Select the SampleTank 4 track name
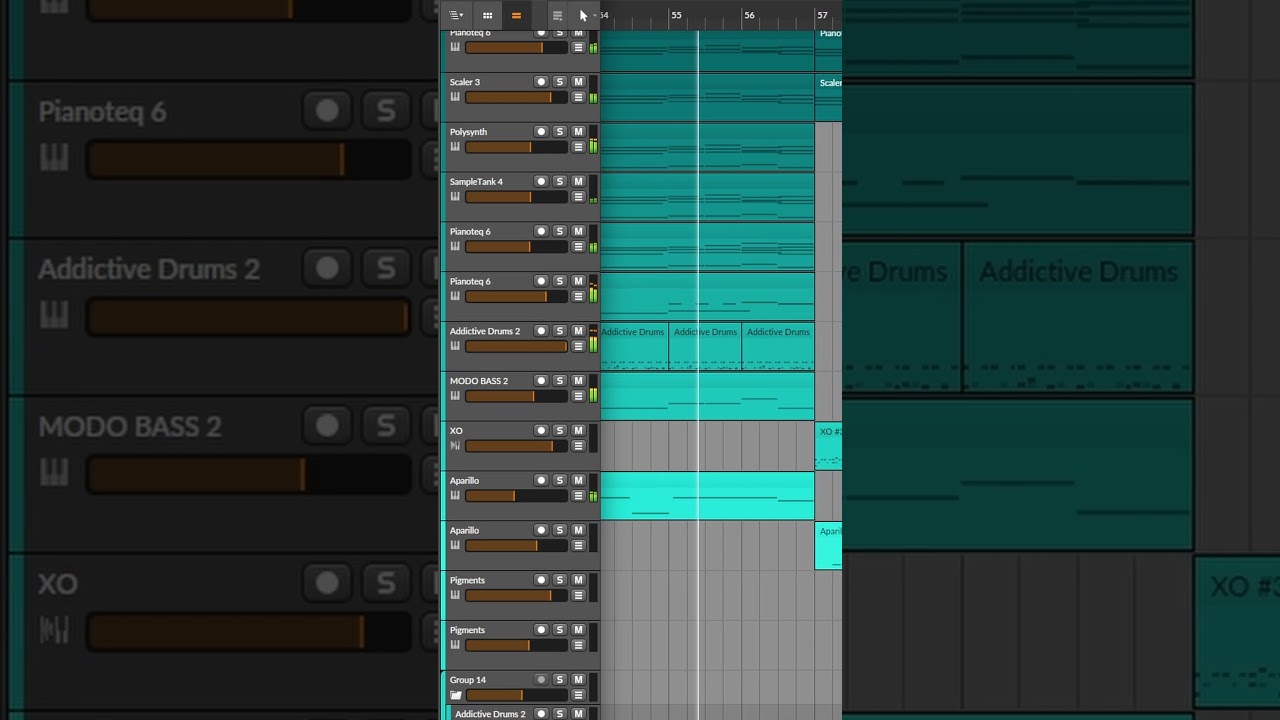 coord(476,182)
